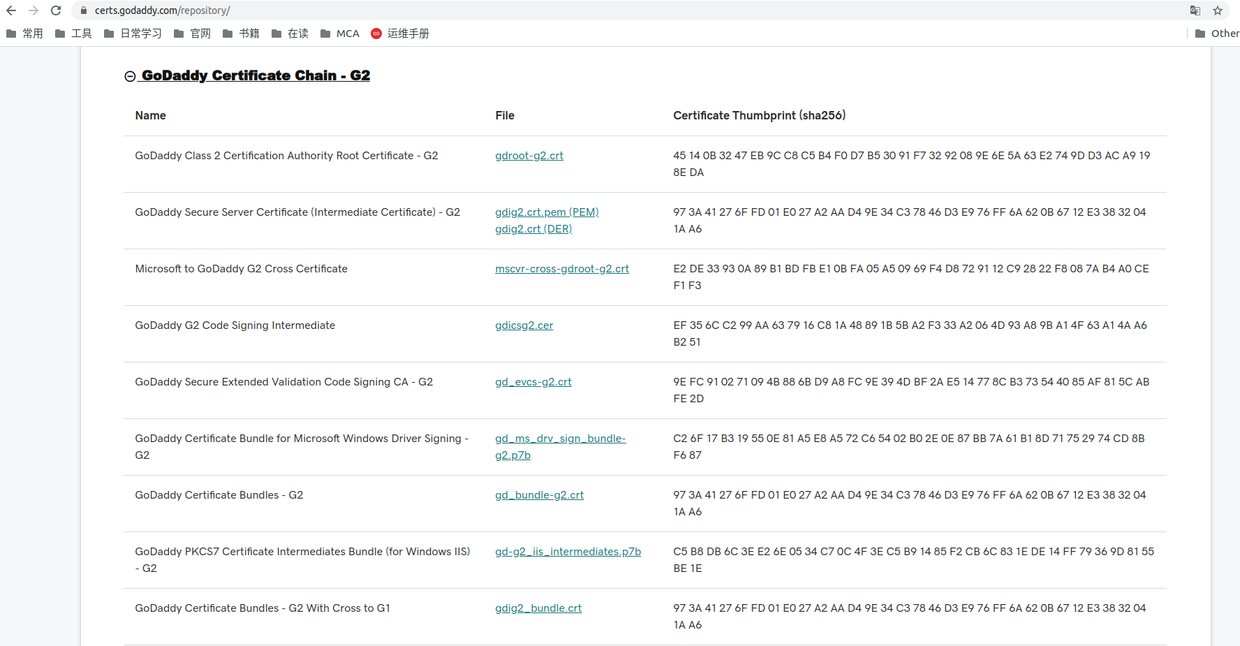Screen dimensions: 1240x646
Task: Go forward to the next page
Action: click(33, 10)
